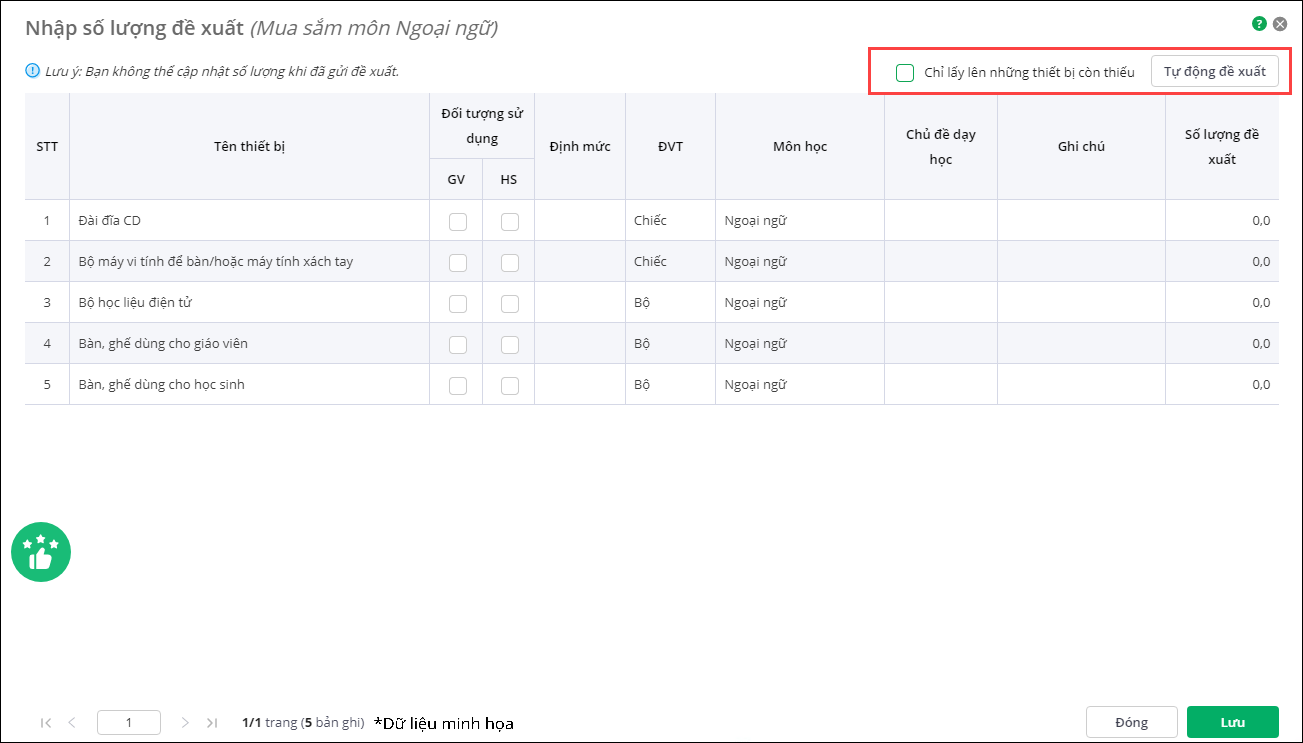This screenshot has height=743, width=1303.
Task: Go to next page arrow
Action: pyautogui.click(x=185, y=722)
